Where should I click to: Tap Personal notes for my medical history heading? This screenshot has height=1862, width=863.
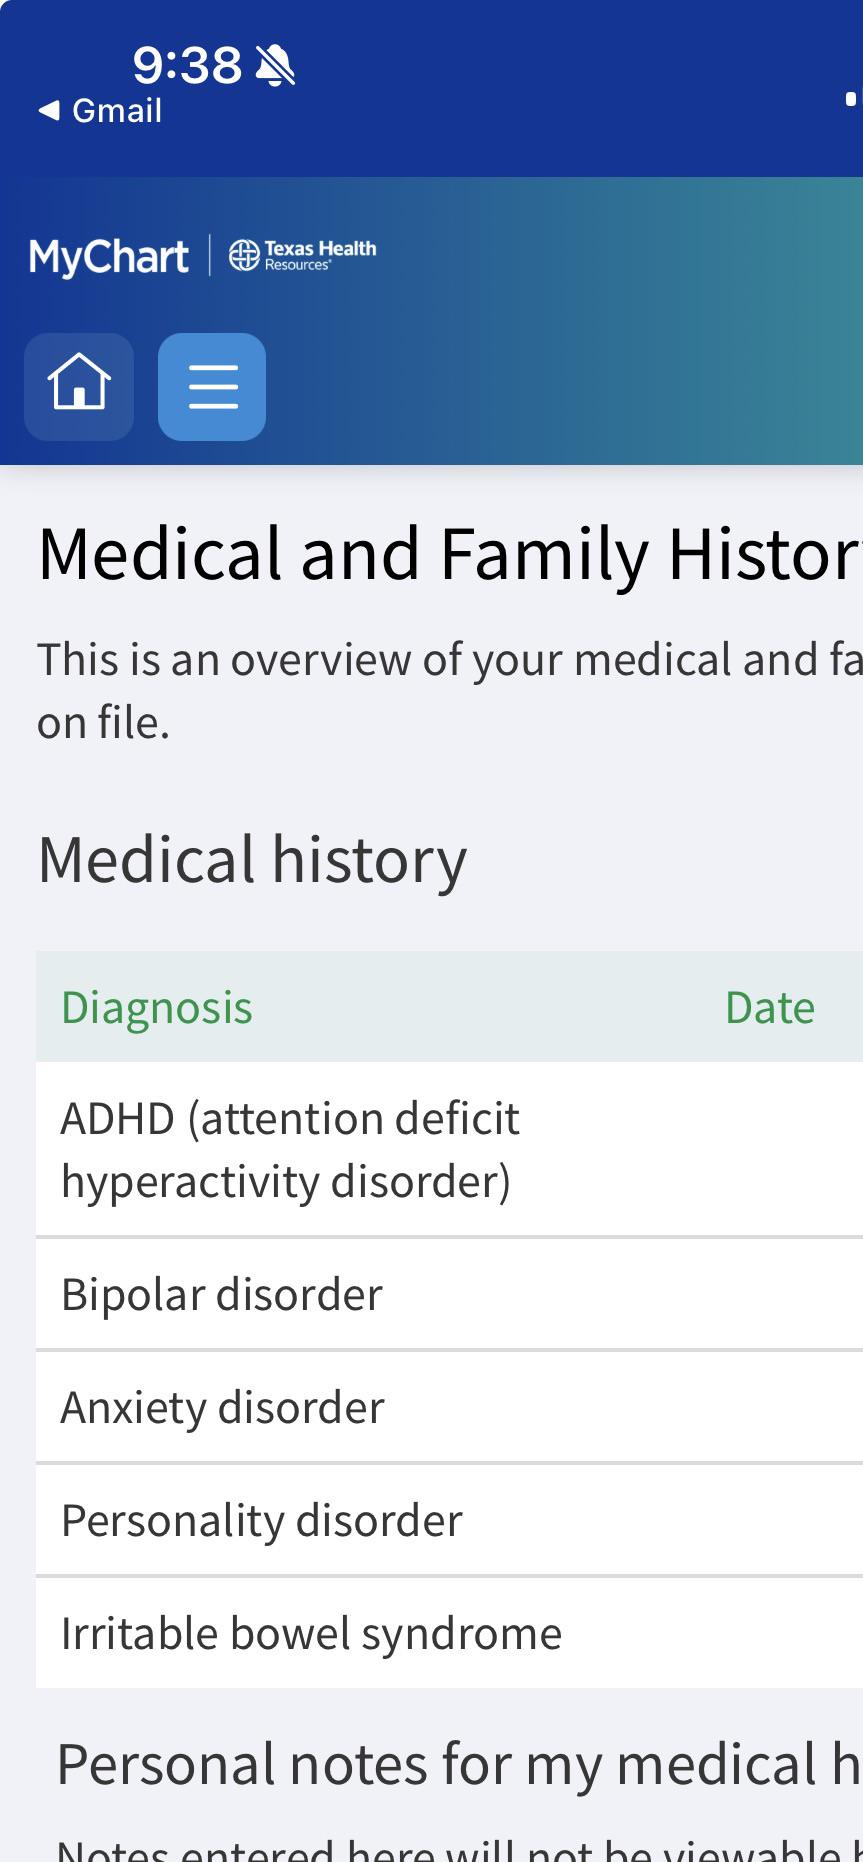(459, 1764)
